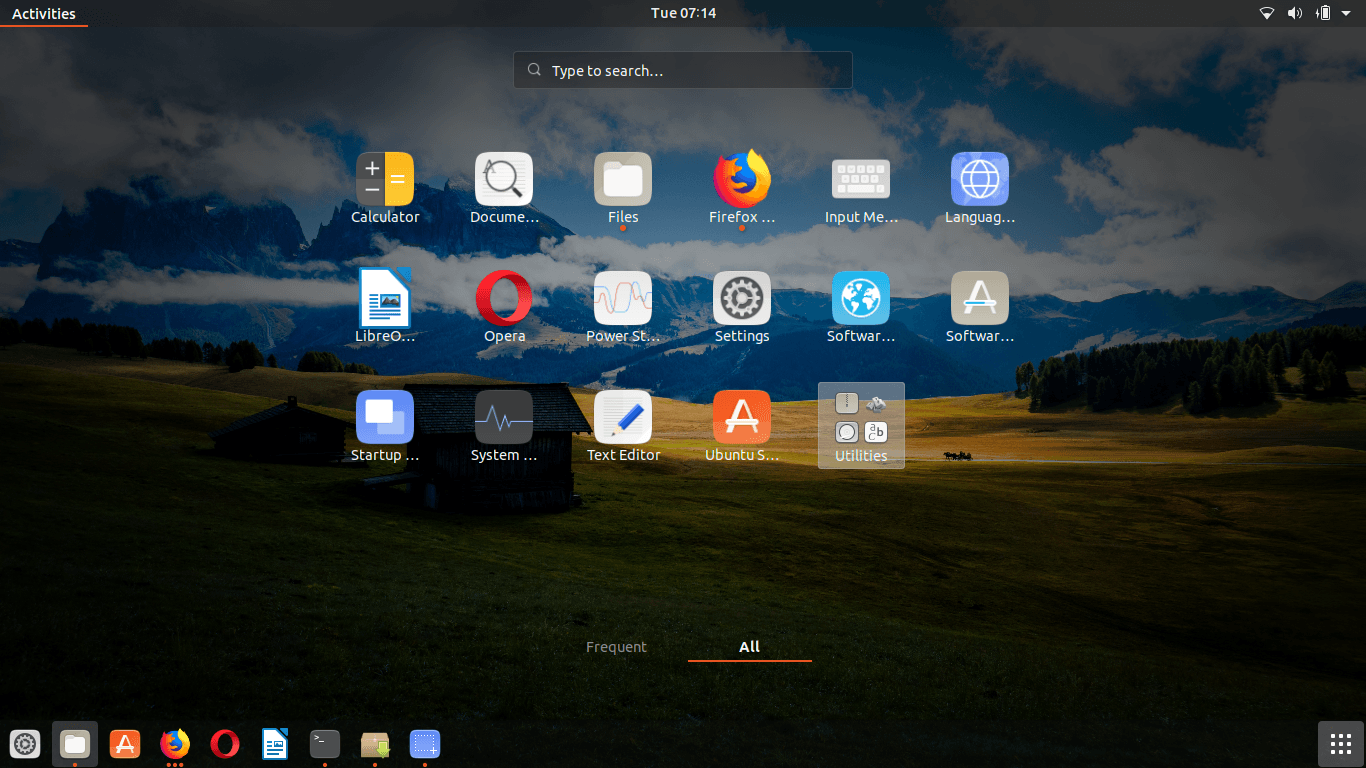
Task: Open the clock and calendar menu
Action: click(683, 13)
